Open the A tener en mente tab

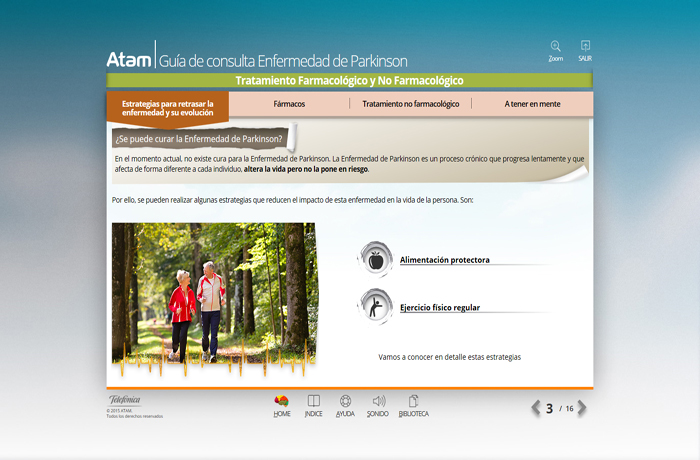(x=532, y=104)
